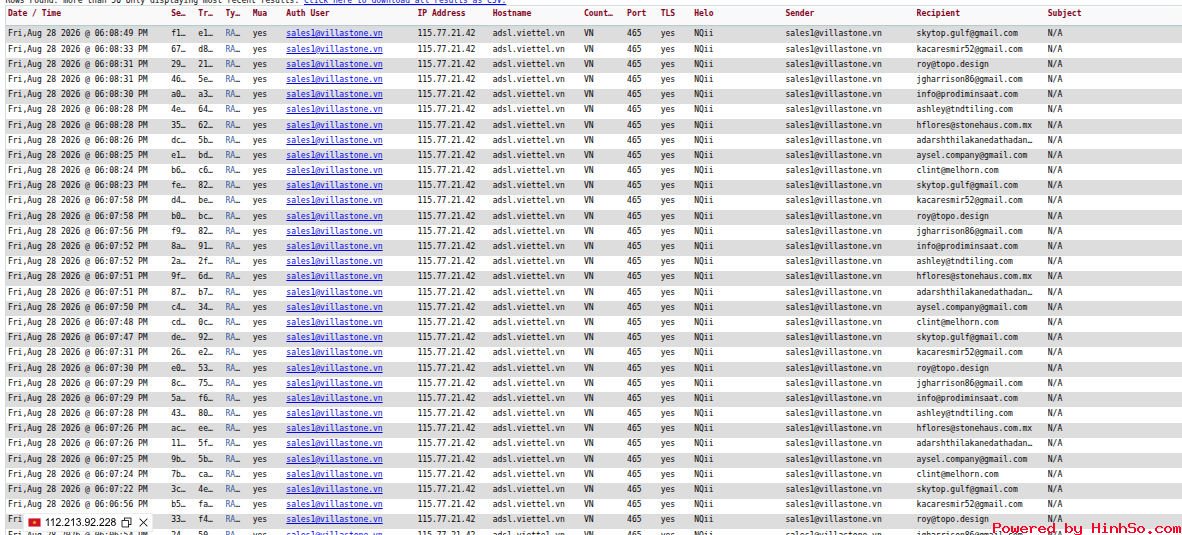Screen dimensions: 1182x535
Task: Click recipient clint@melhorn.com in 06:08:24 PM row
Action: point(957,170)
